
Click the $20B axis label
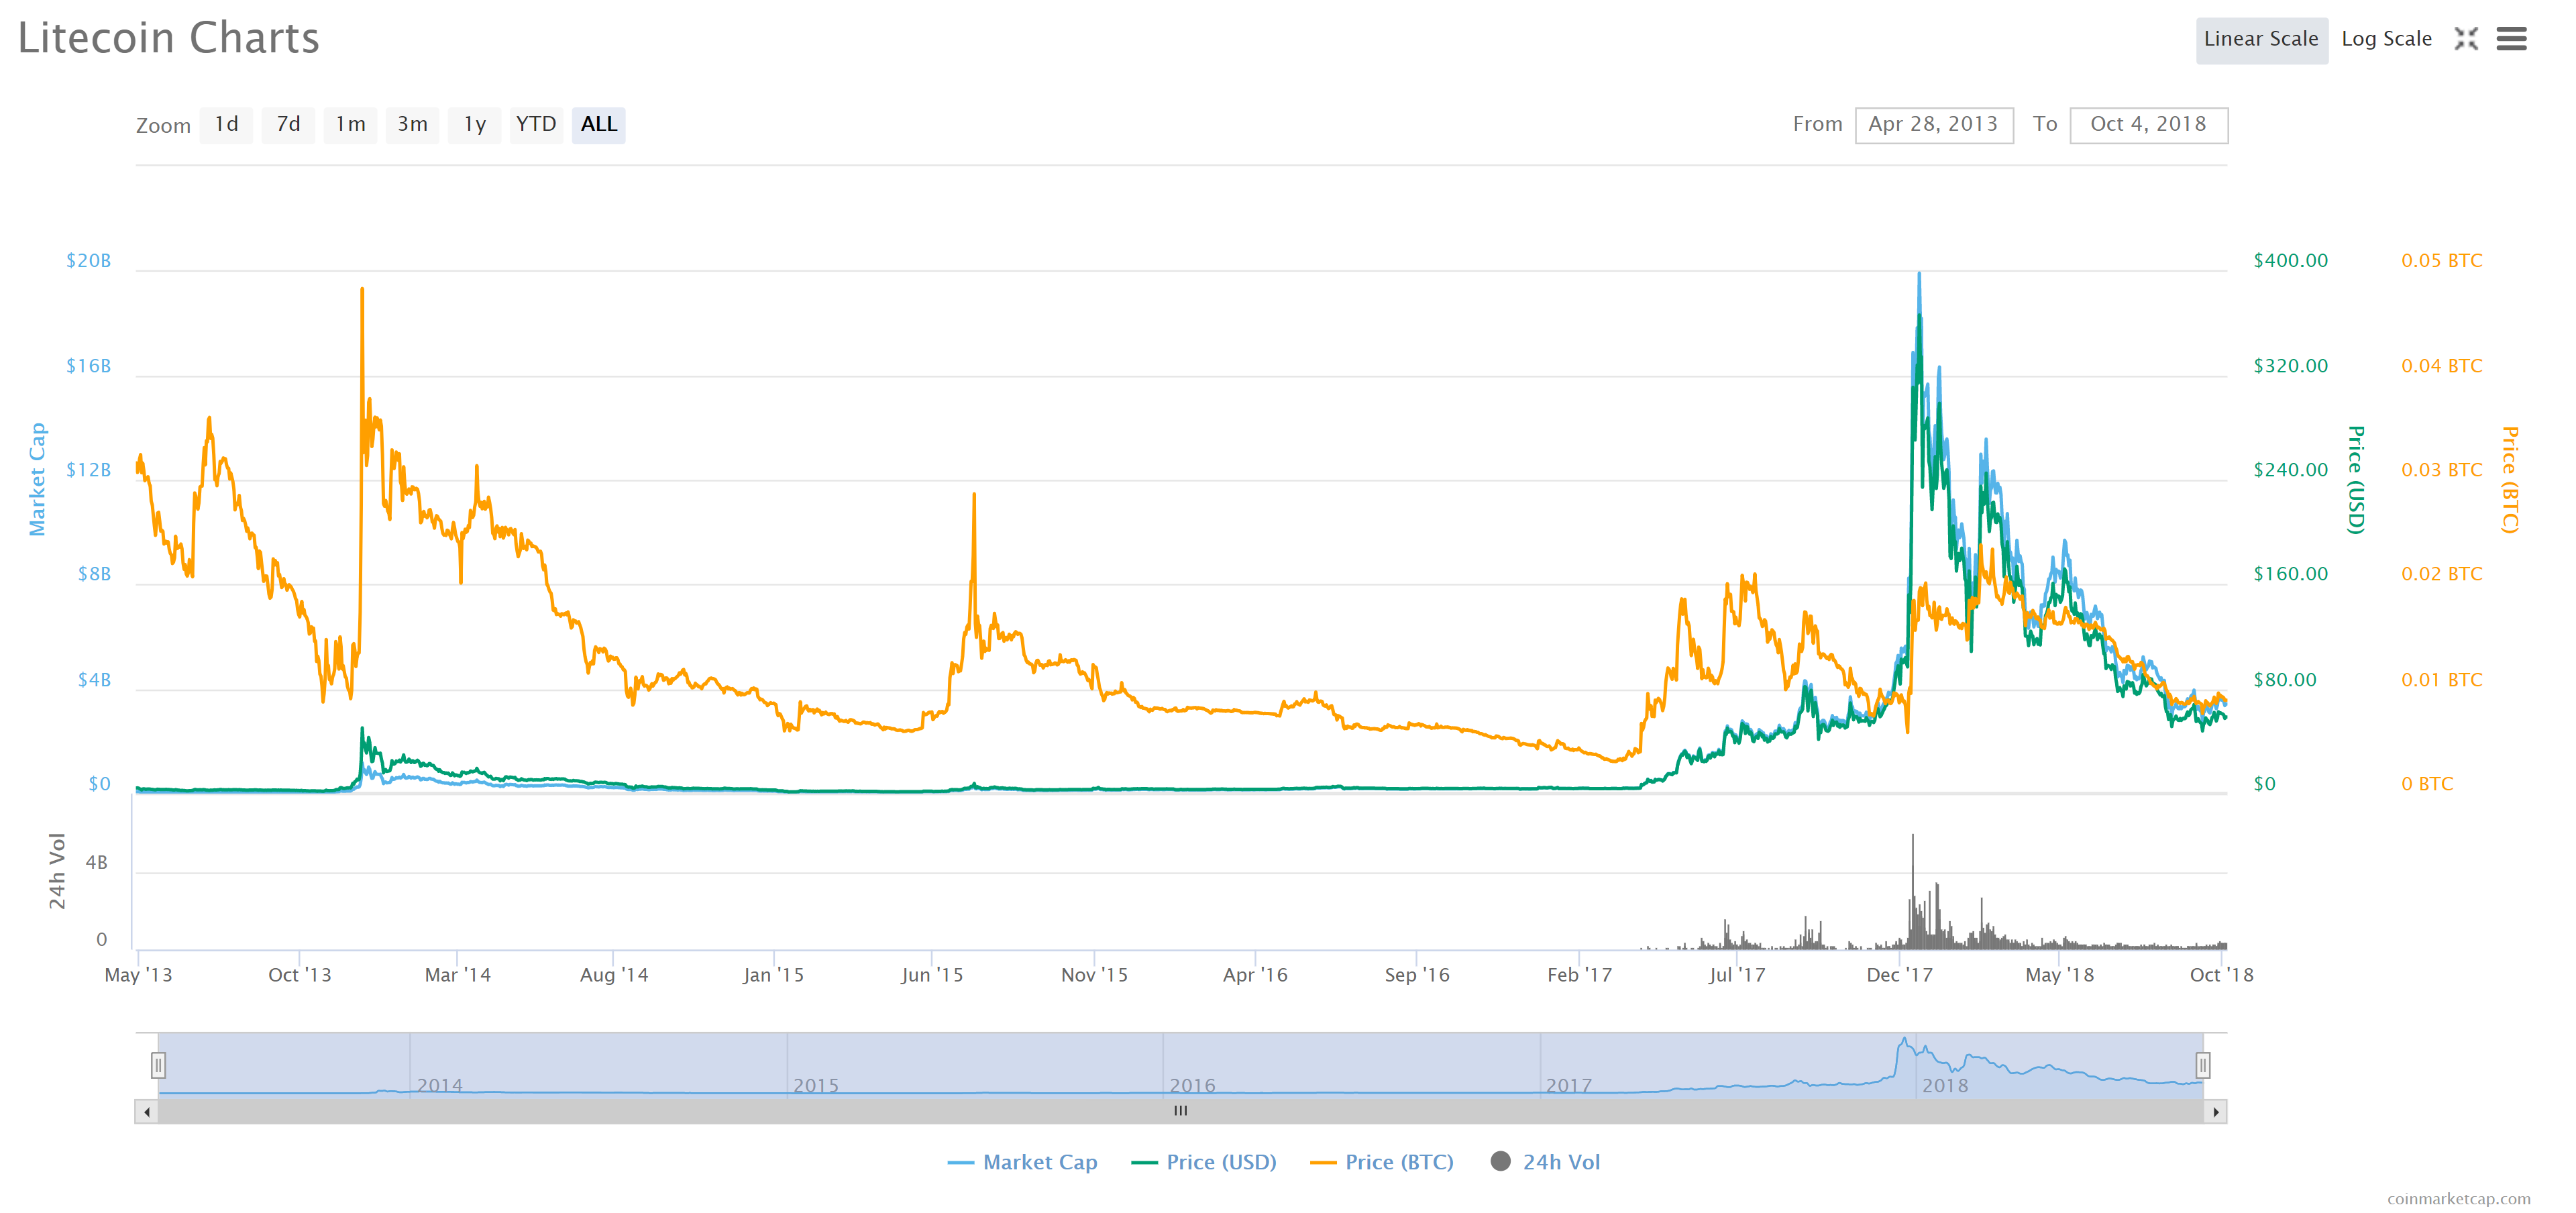tap(89, 261)
